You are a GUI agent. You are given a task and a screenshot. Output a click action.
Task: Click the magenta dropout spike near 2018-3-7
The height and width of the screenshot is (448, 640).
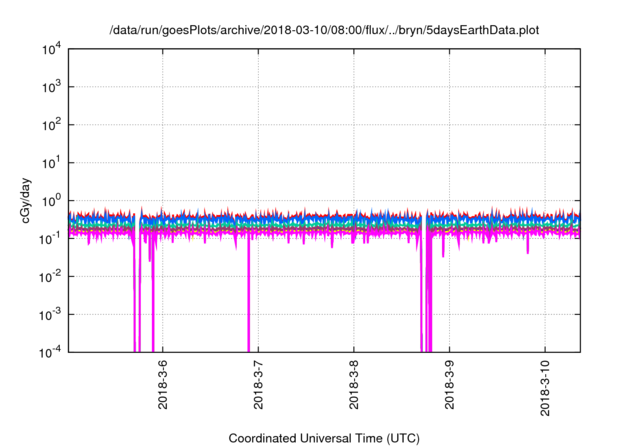pyautogui.click(x=248, y=294)
